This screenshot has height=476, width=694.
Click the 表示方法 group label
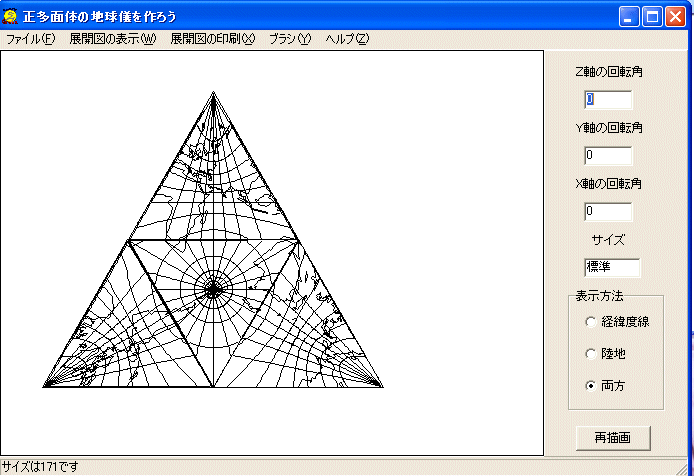point(599,296)
